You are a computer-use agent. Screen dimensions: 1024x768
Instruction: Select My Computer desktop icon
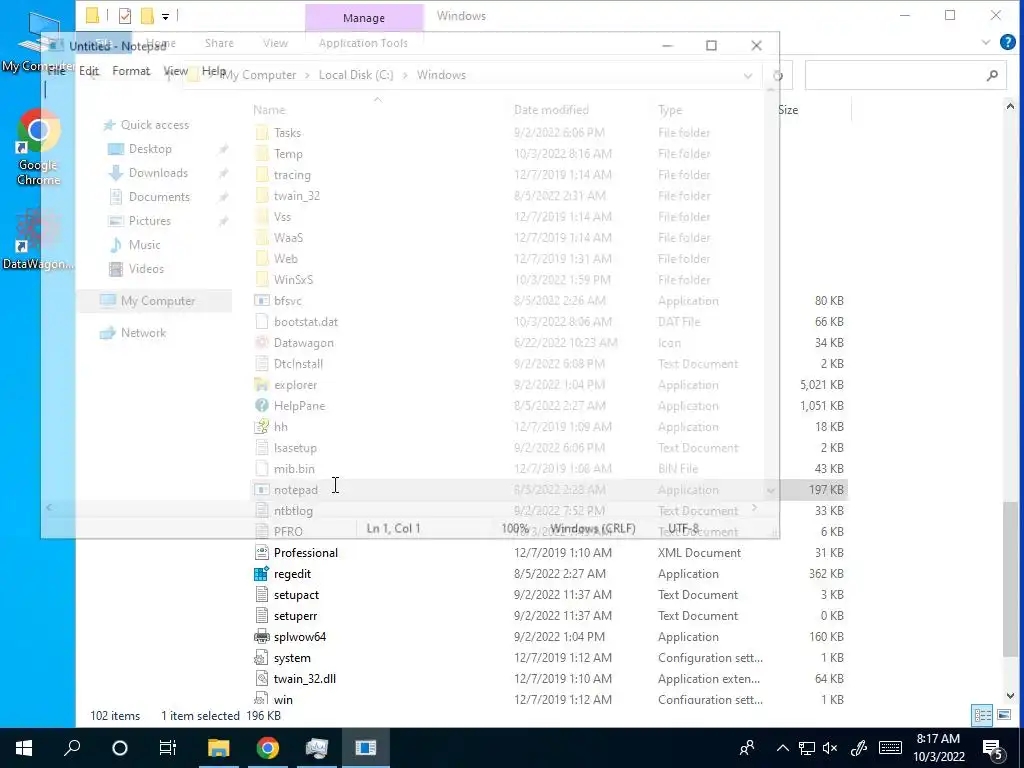[38, 43]
